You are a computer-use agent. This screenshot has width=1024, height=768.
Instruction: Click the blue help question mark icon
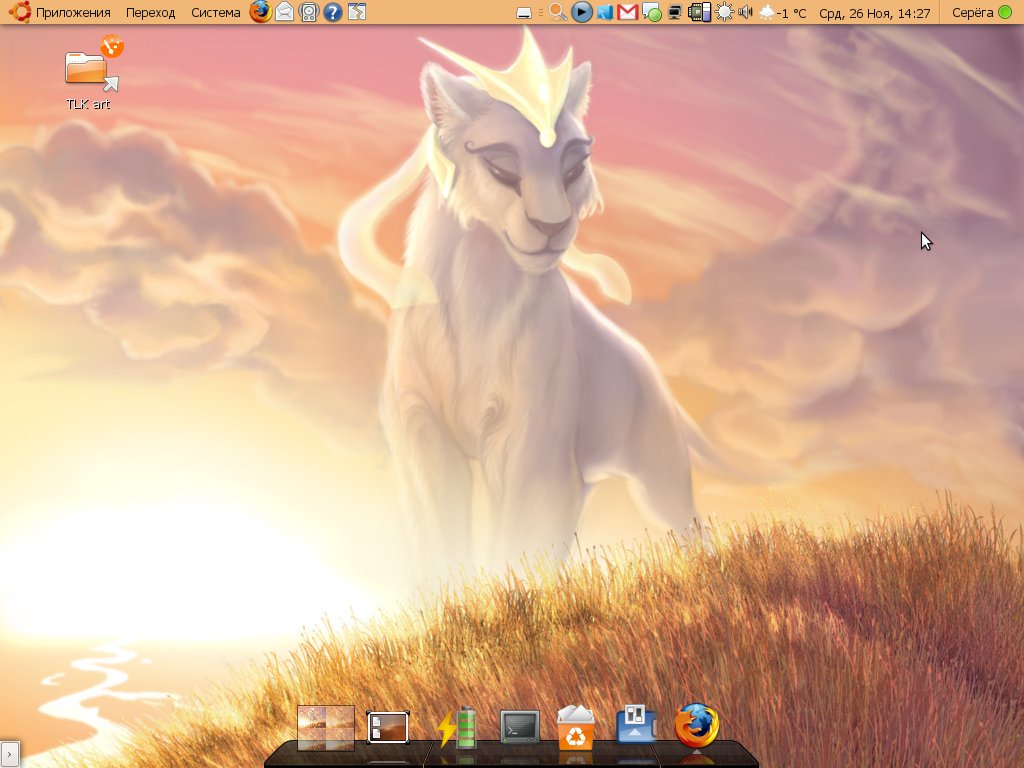[x=333, y=12]
